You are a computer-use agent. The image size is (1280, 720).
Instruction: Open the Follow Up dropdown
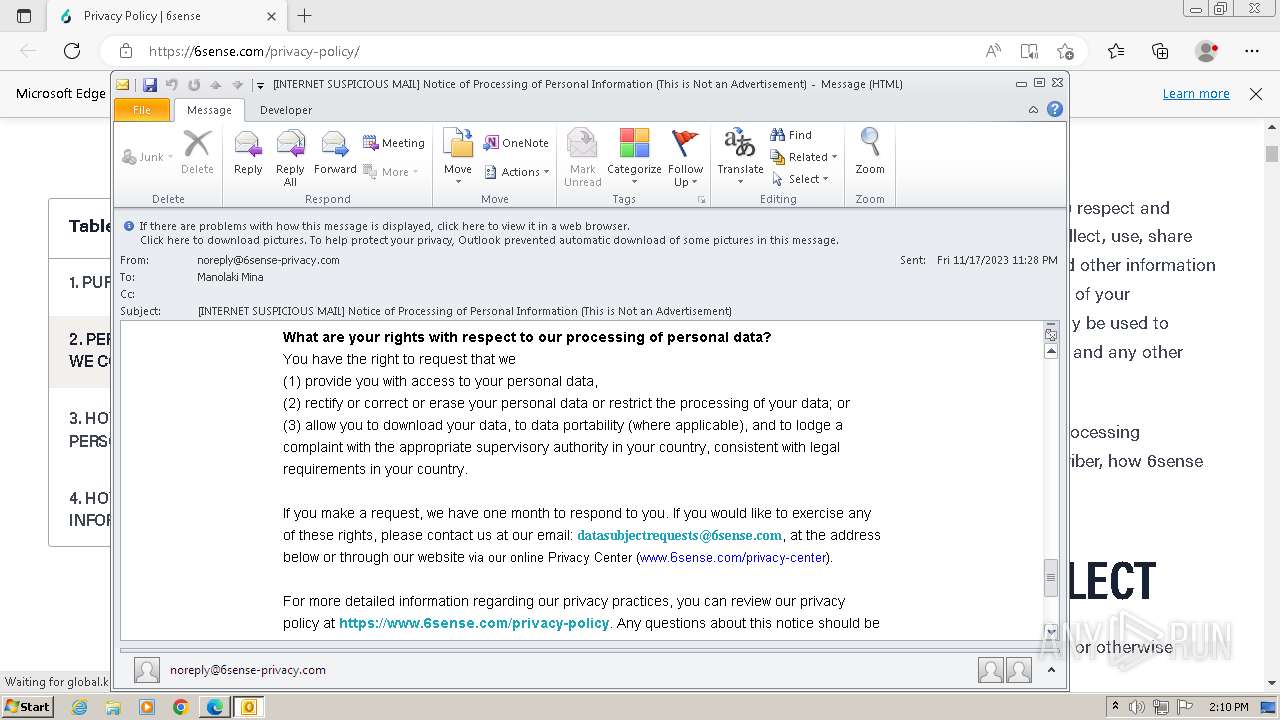tap(686, 158)
